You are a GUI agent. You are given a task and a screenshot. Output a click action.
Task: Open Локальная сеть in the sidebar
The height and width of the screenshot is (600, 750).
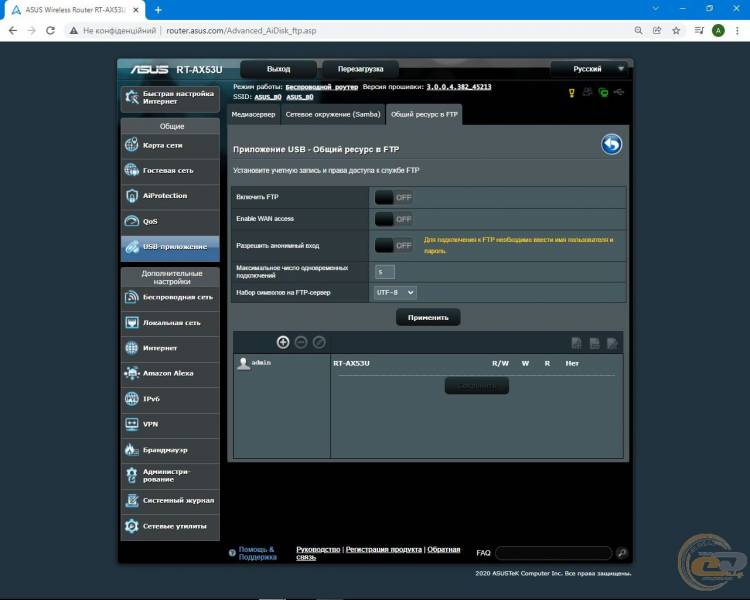(x=170, y=323)
